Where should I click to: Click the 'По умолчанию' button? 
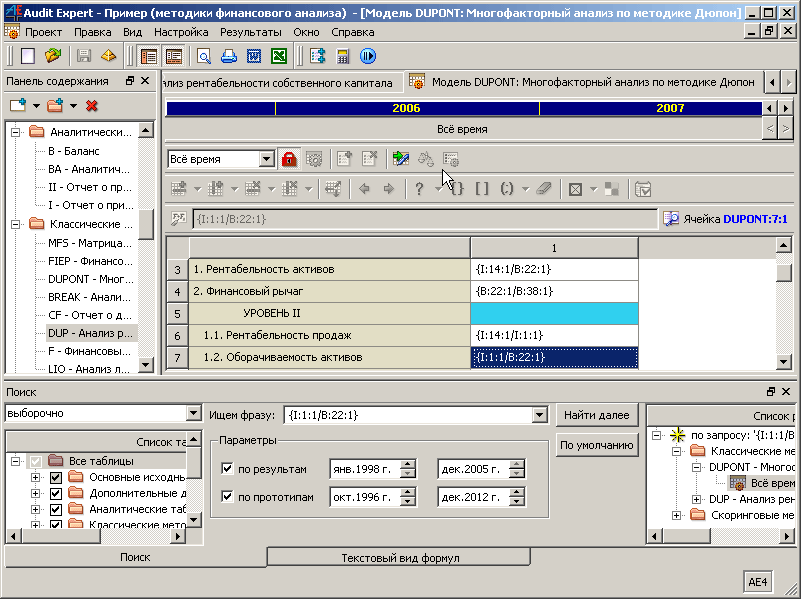click(597, 445)
